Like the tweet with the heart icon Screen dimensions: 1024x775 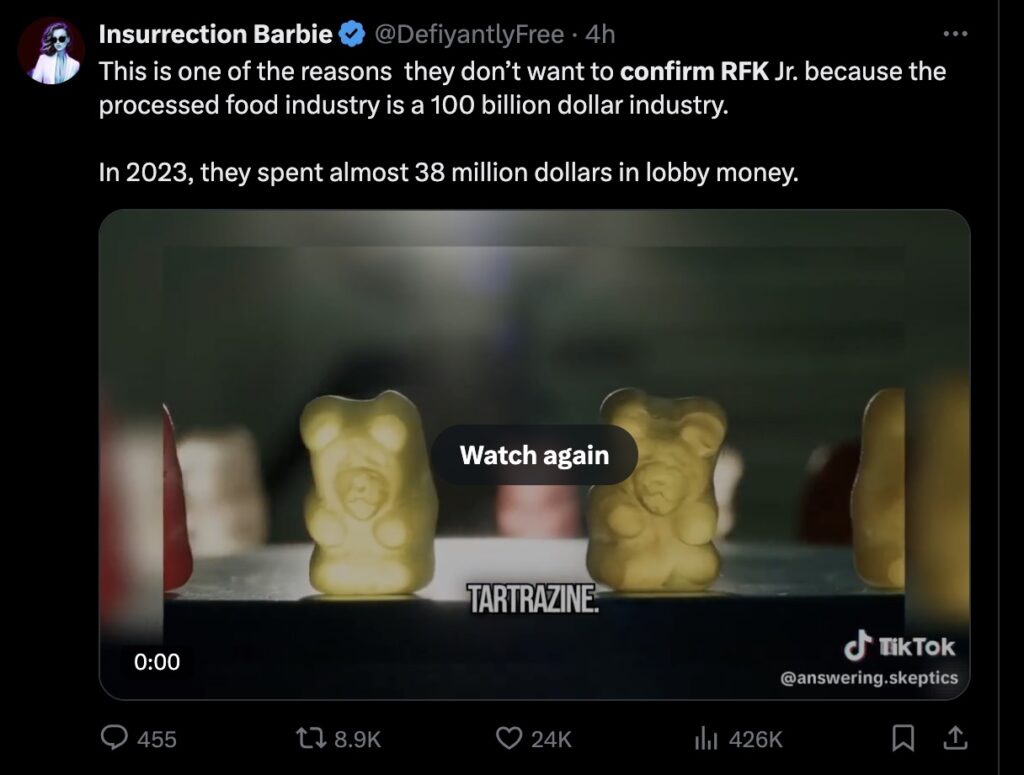pos(510,738)
